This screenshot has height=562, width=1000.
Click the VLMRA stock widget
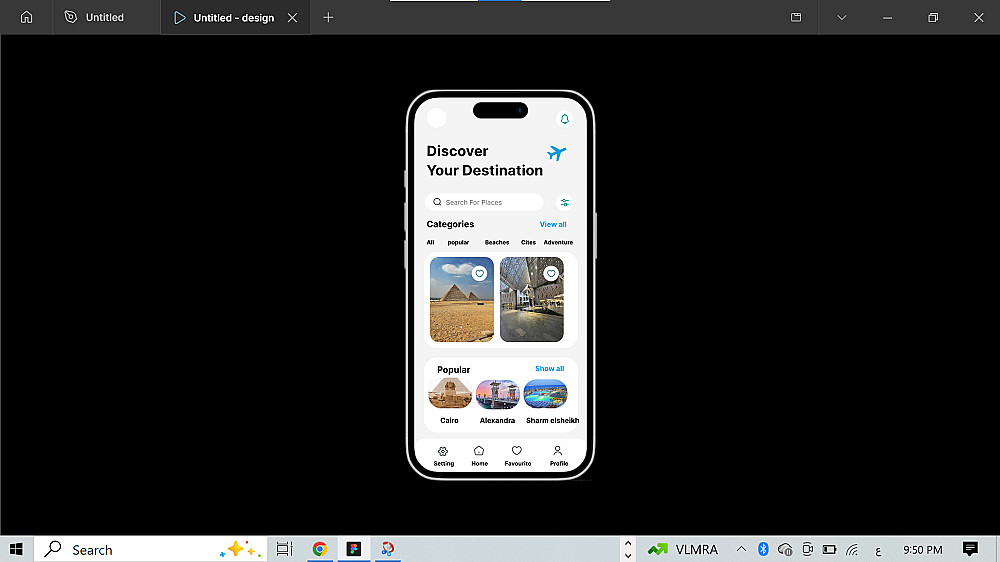pos(682,549)
